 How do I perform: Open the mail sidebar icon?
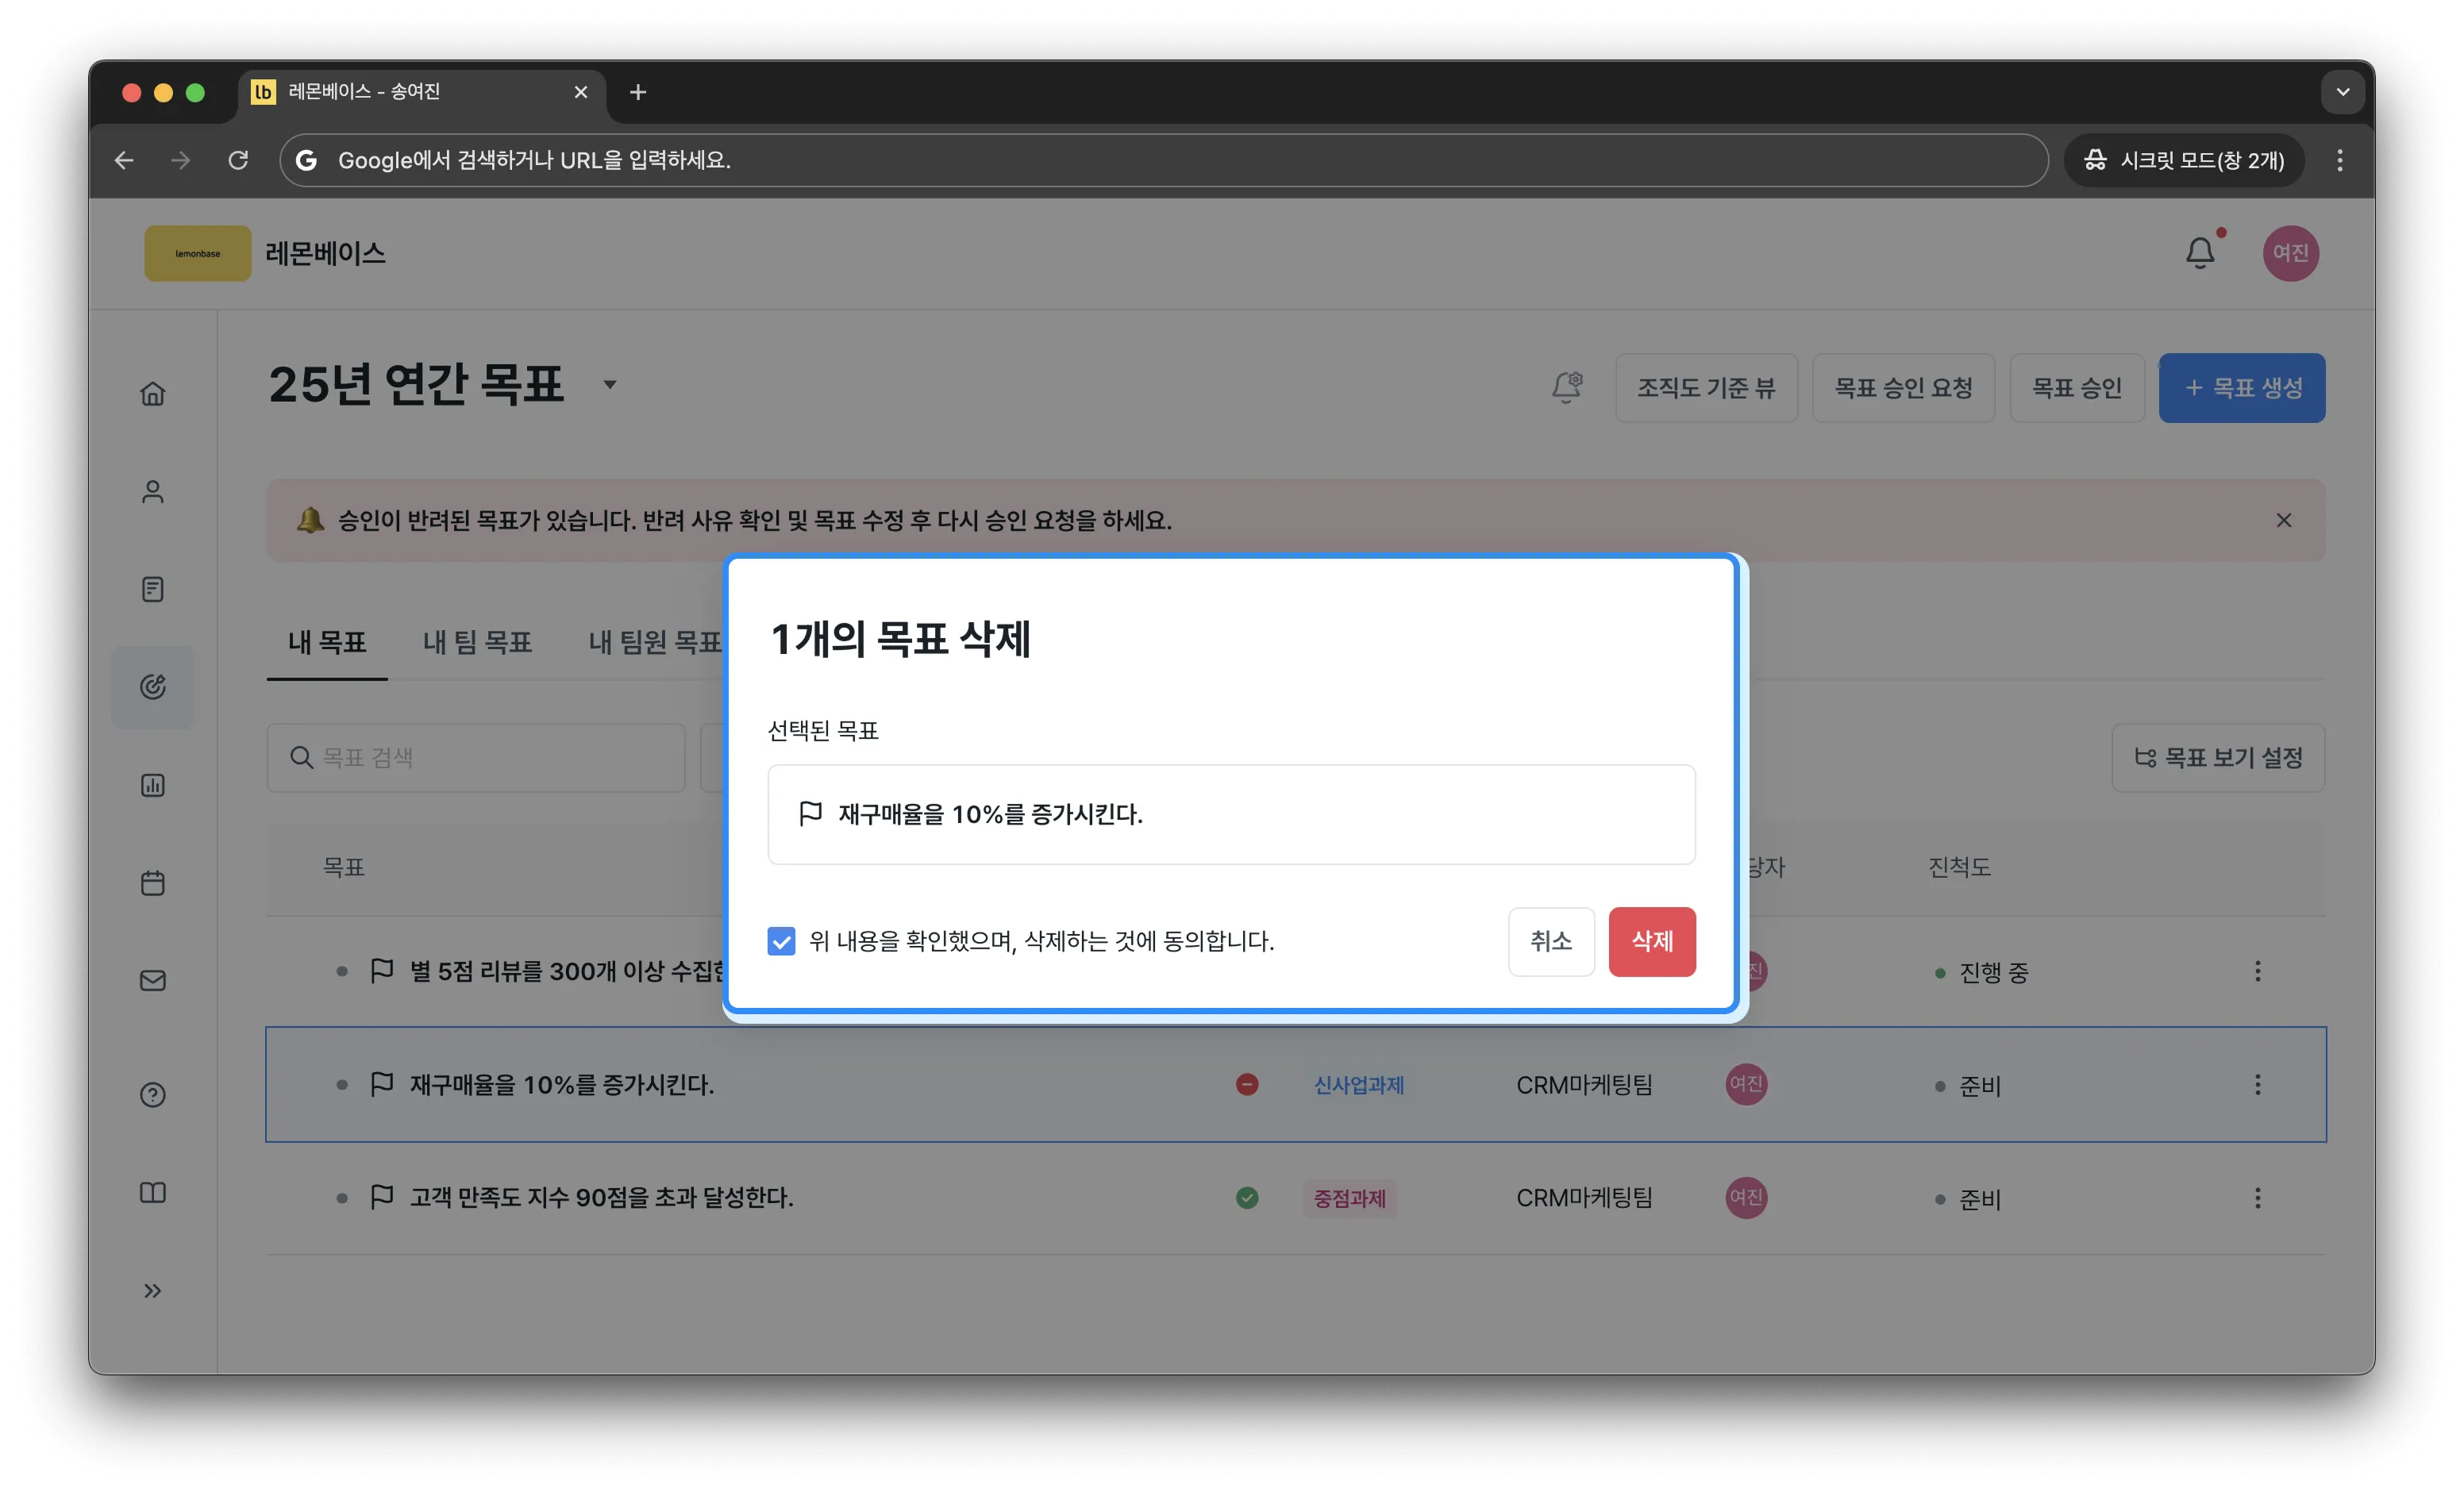tap(152, 981)
